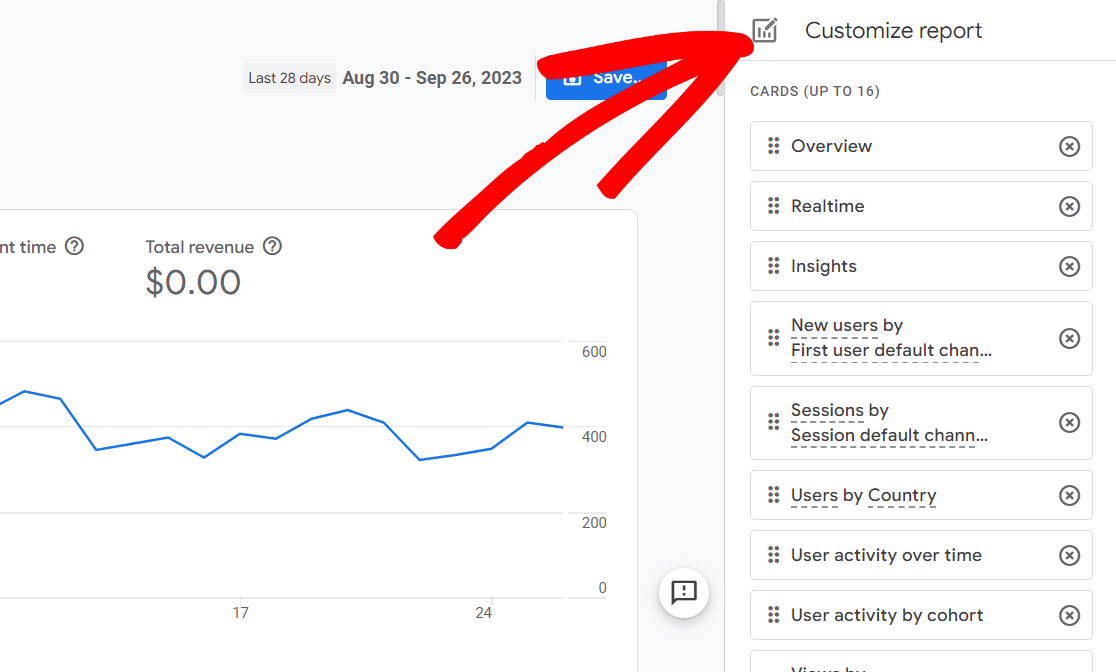
Task: Click the blue Save button
Action: tap(605, 77)
